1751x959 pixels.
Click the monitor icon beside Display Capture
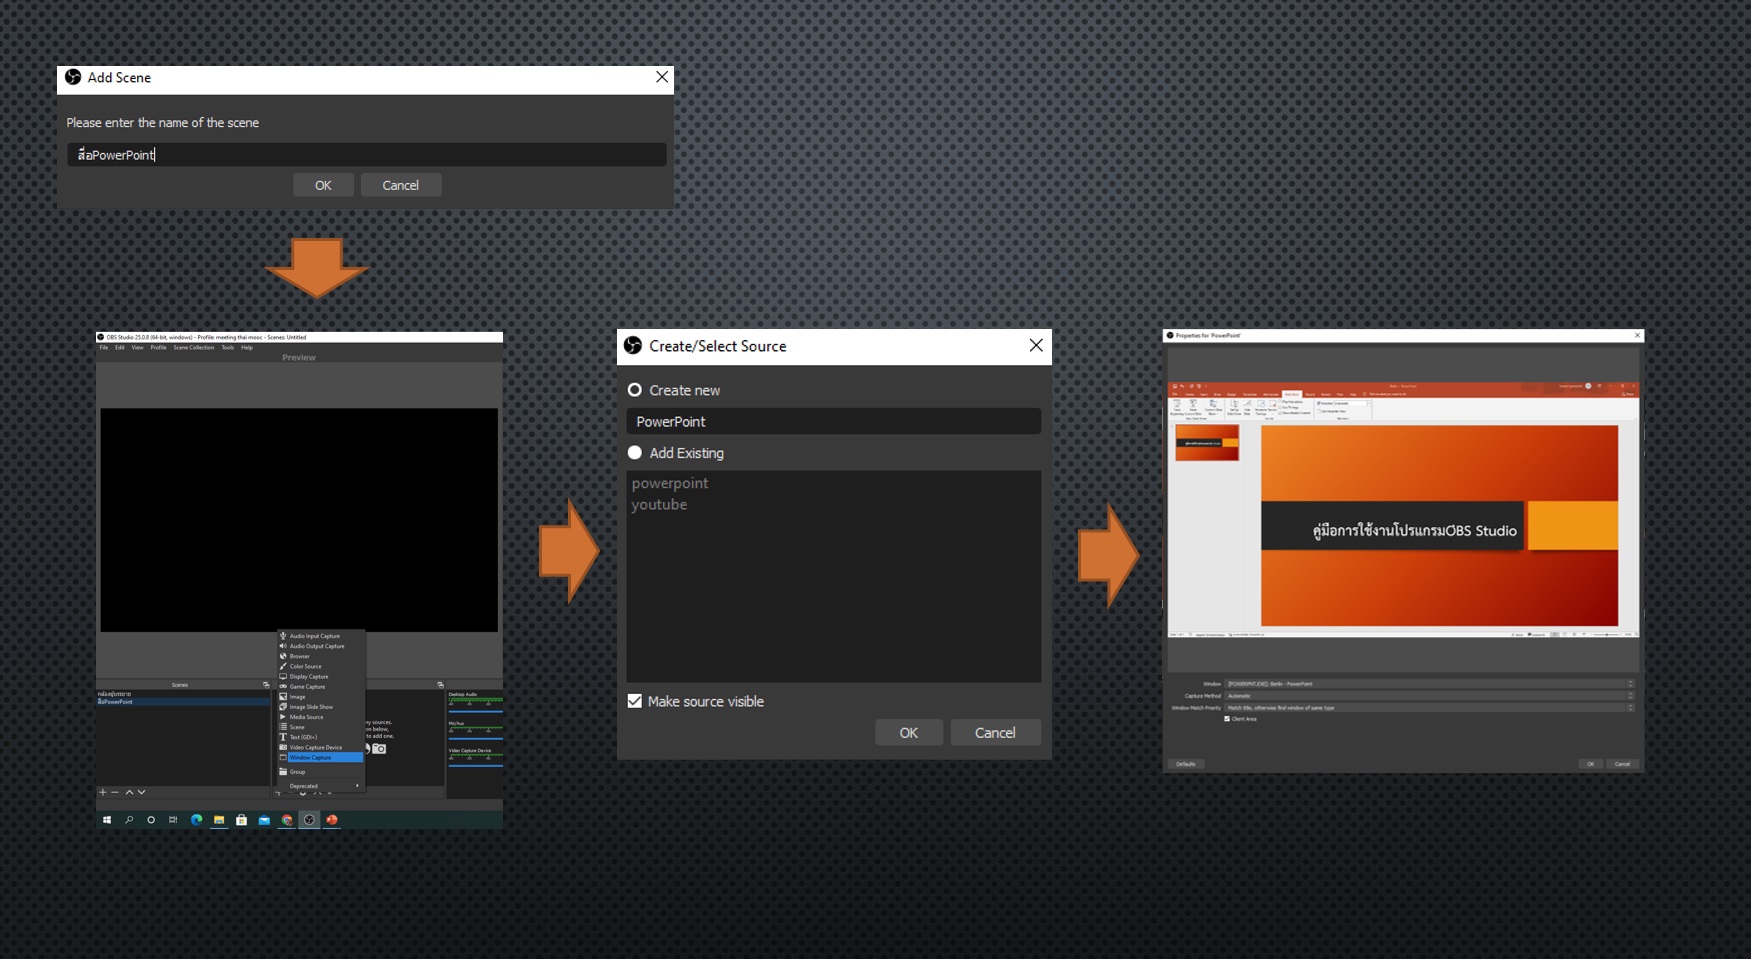tap(283, 677)
